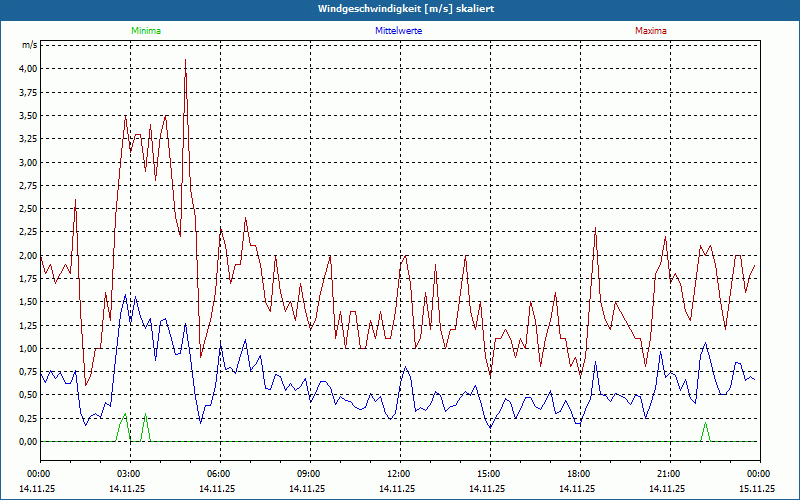Click the 18:00 time axis label
The width and height of the screenshot is (800, 500).
coord(578,473)
